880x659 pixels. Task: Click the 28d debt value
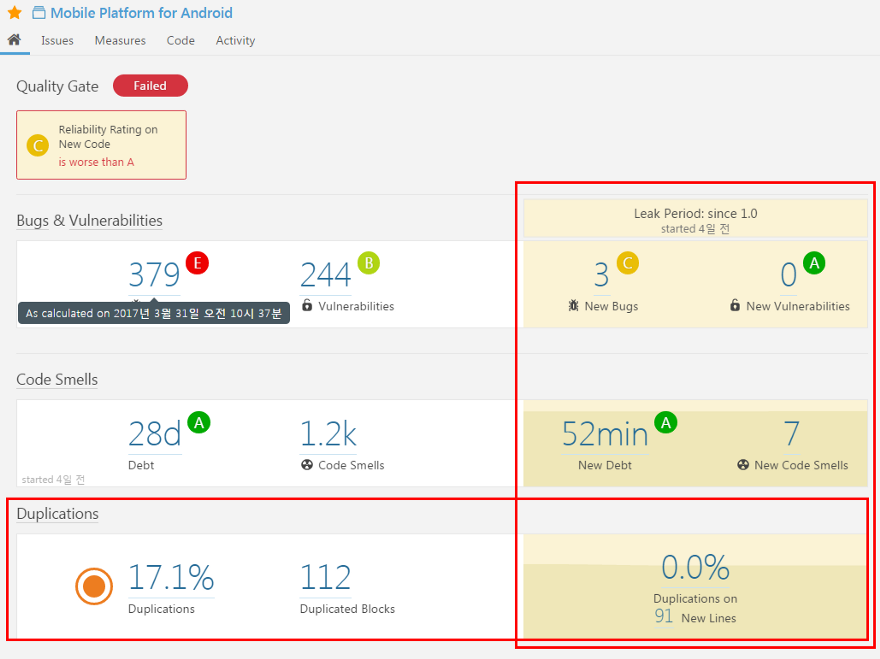(155, 434)
